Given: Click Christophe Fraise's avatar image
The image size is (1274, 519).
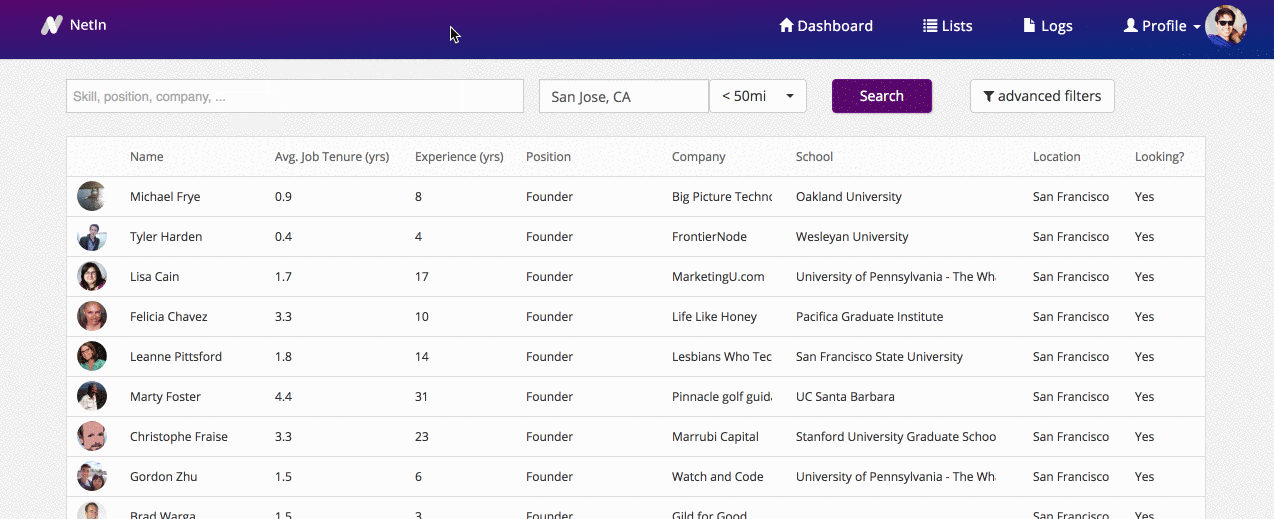Looking at the screenshot, I should (92, 437).
